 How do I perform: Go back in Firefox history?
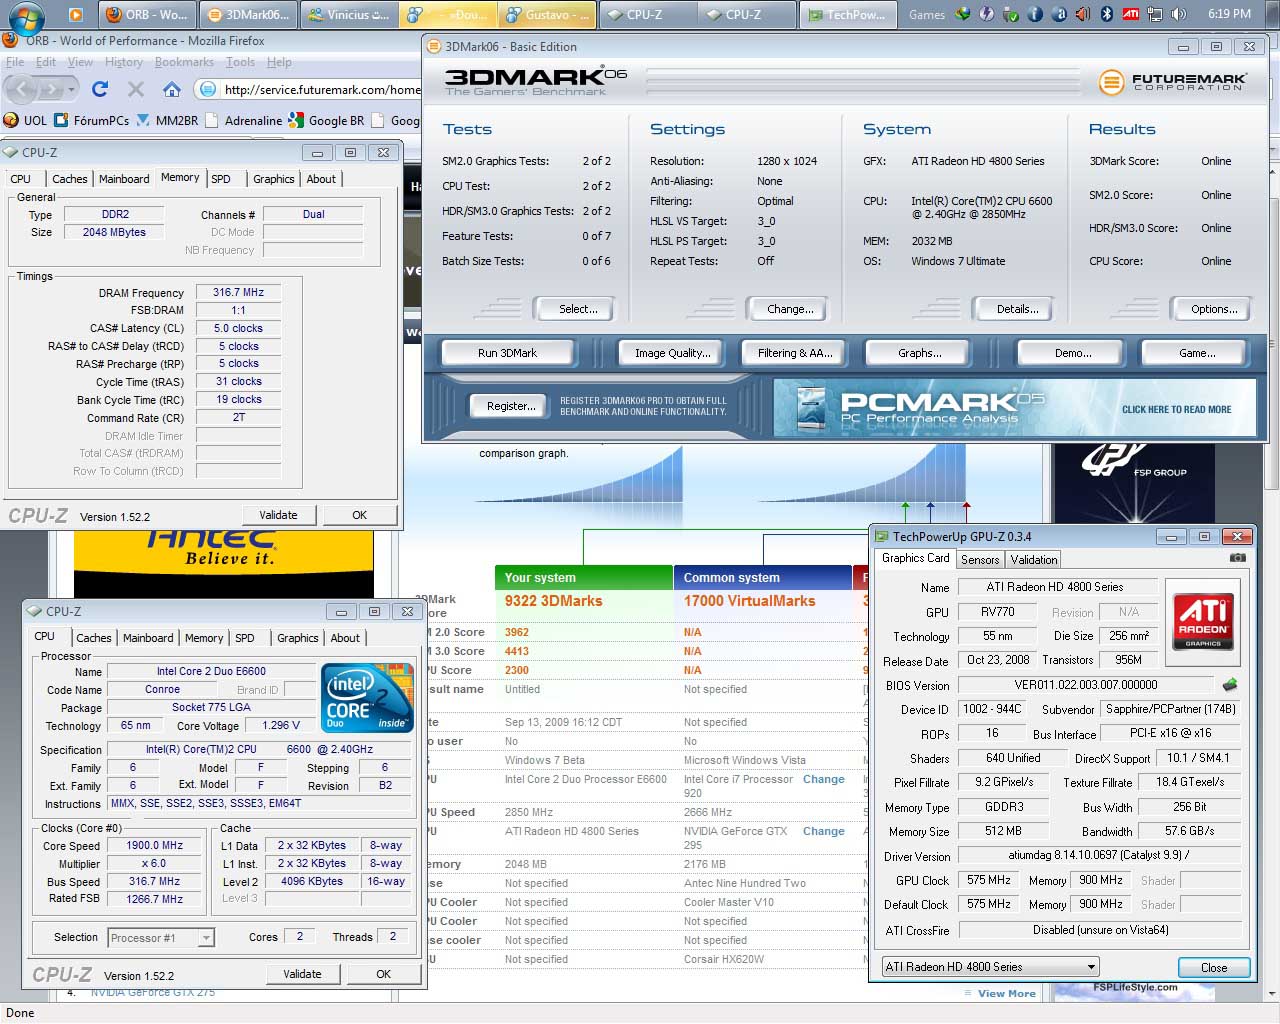tap(22, 89)
